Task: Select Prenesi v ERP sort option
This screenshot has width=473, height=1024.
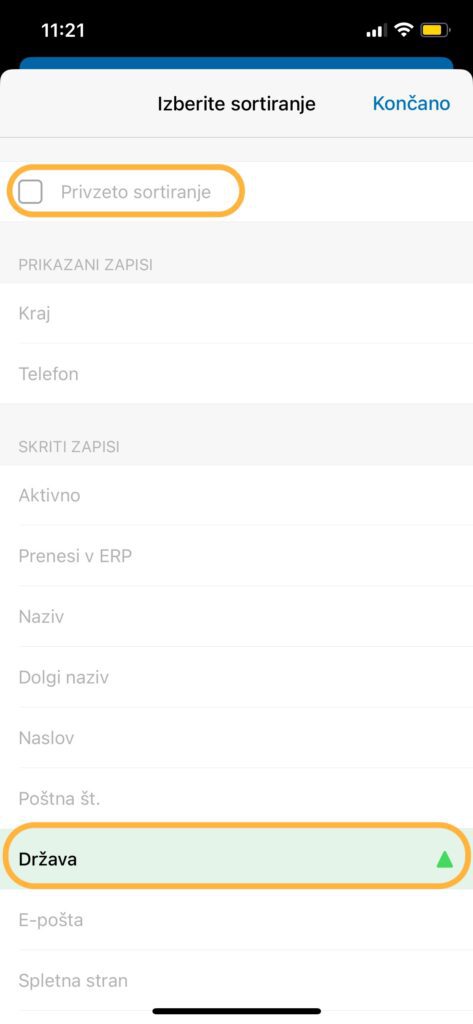Action: coord(236,556)
